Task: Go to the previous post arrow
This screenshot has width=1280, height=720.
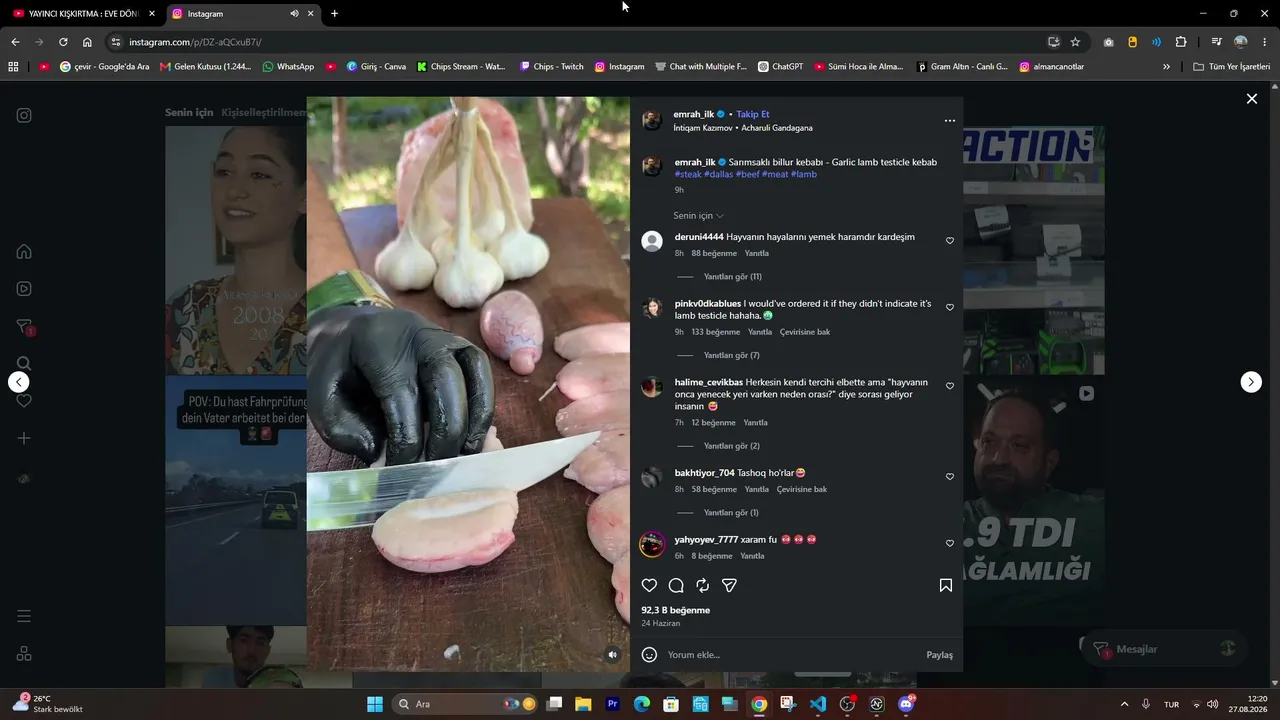Action: click(x=19, y=382)
